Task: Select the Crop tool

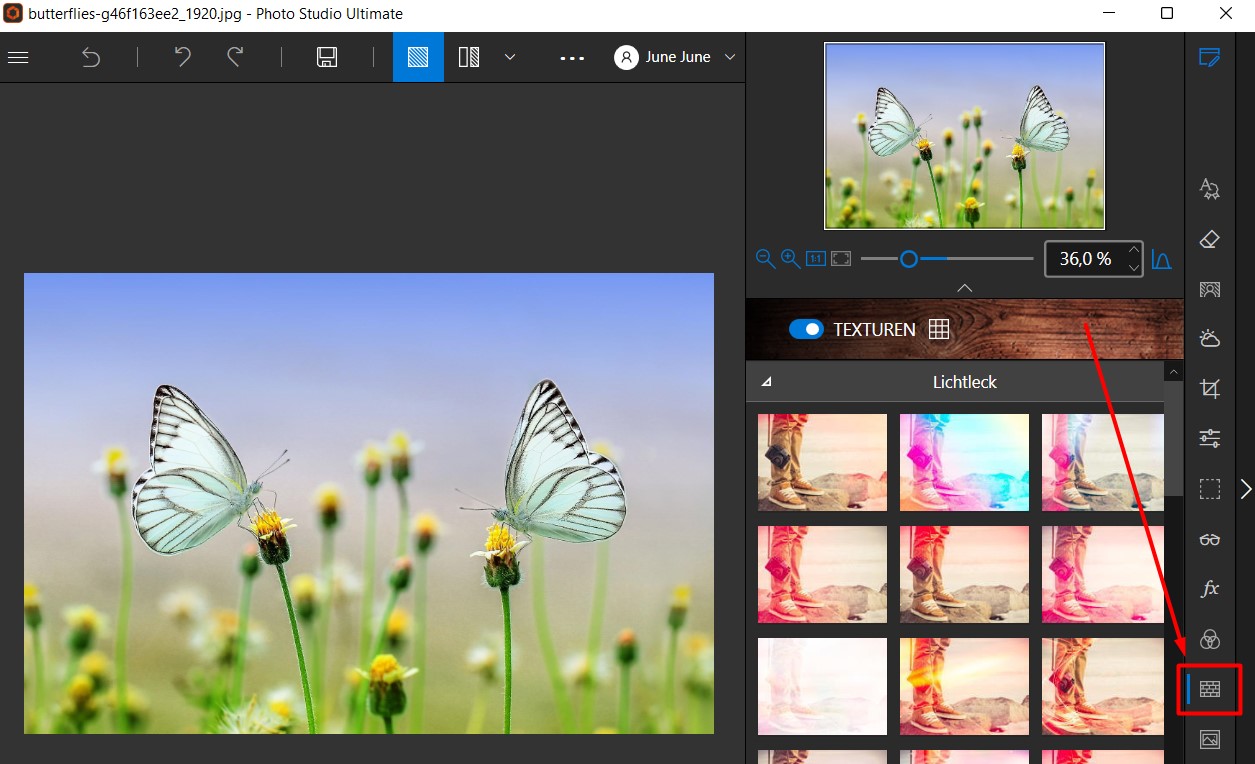Action: pyautogui.click(x=1210, y=388)
